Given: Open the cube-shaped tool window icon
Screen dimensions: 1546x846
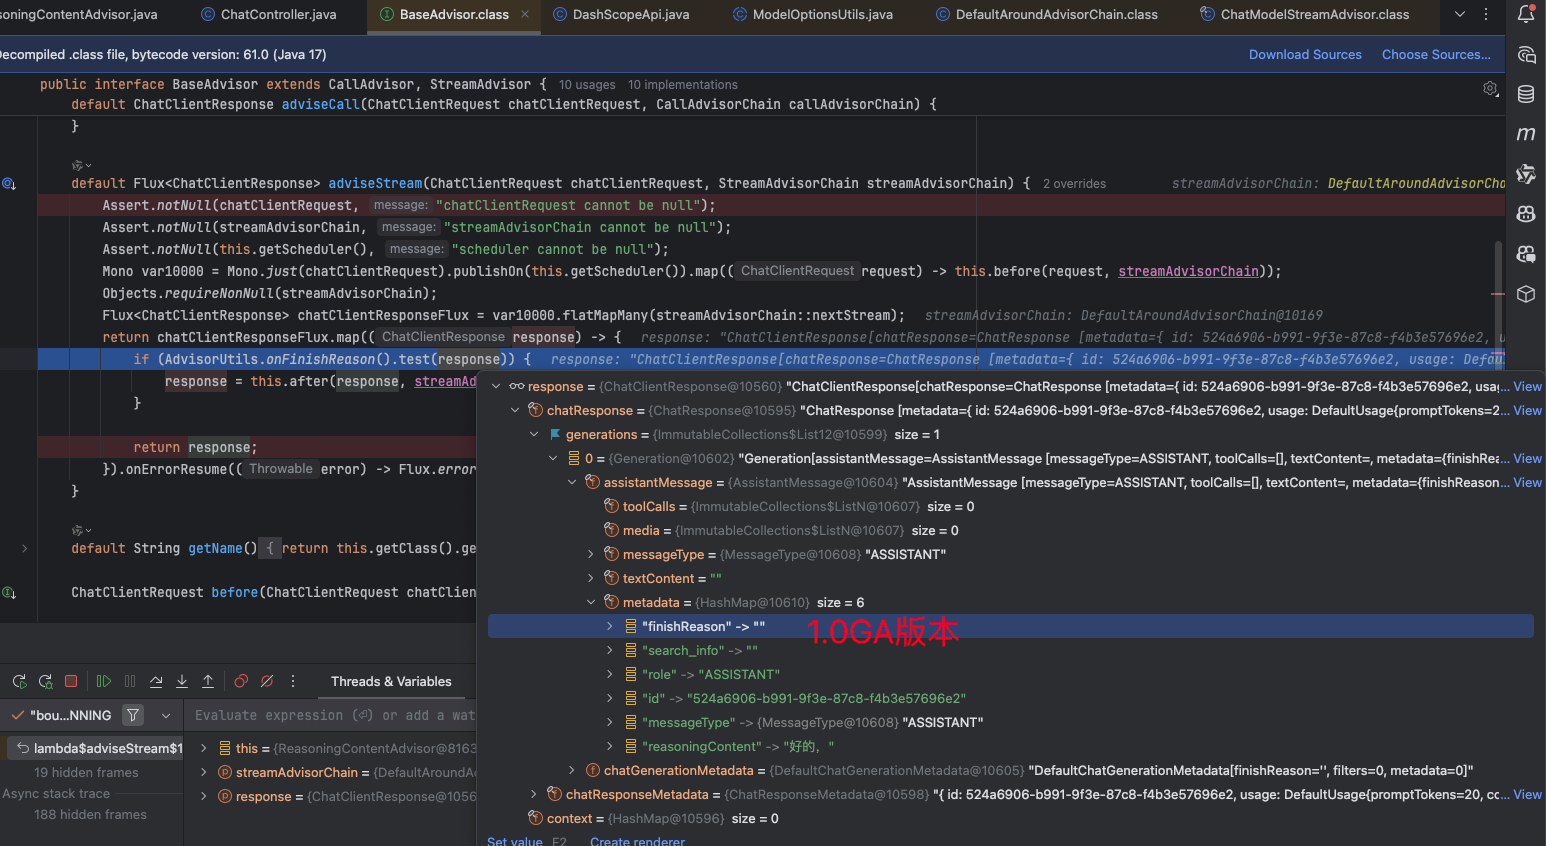Looking at the screenshot, I should pos(1526,294).
